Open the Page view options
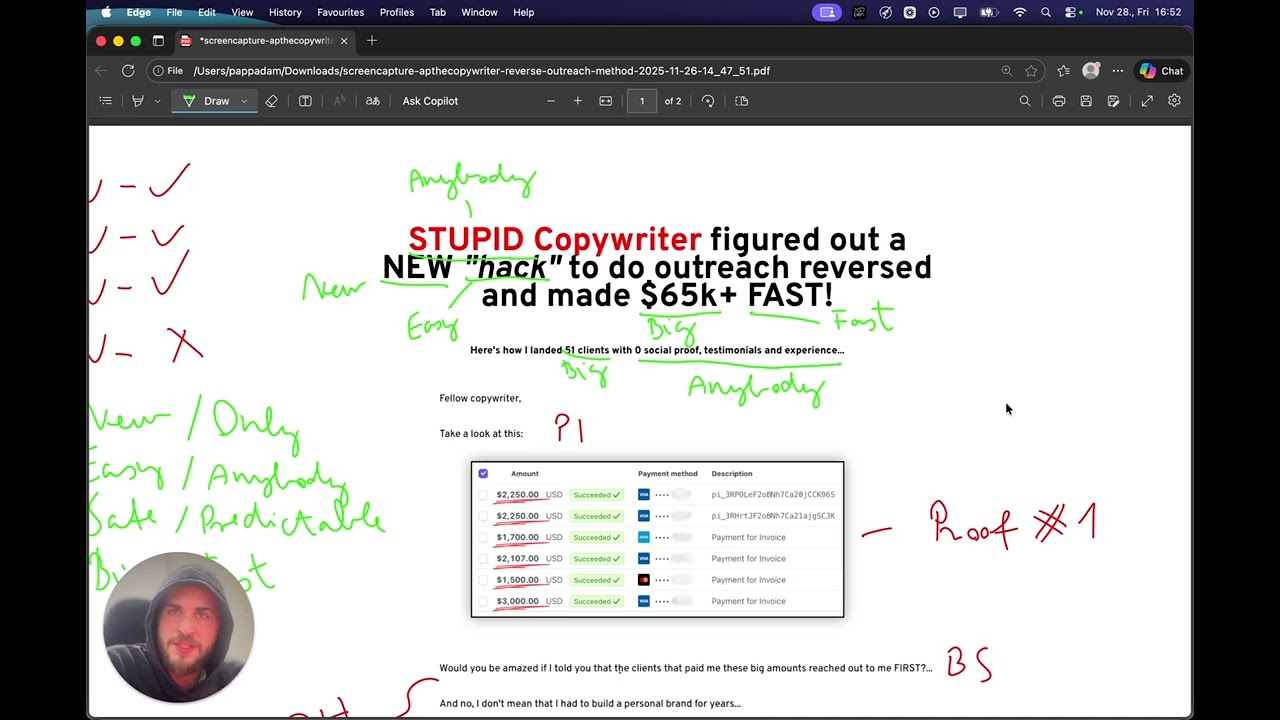Image resolution: width=1280 pixels, height=720 pixels. 741,101
